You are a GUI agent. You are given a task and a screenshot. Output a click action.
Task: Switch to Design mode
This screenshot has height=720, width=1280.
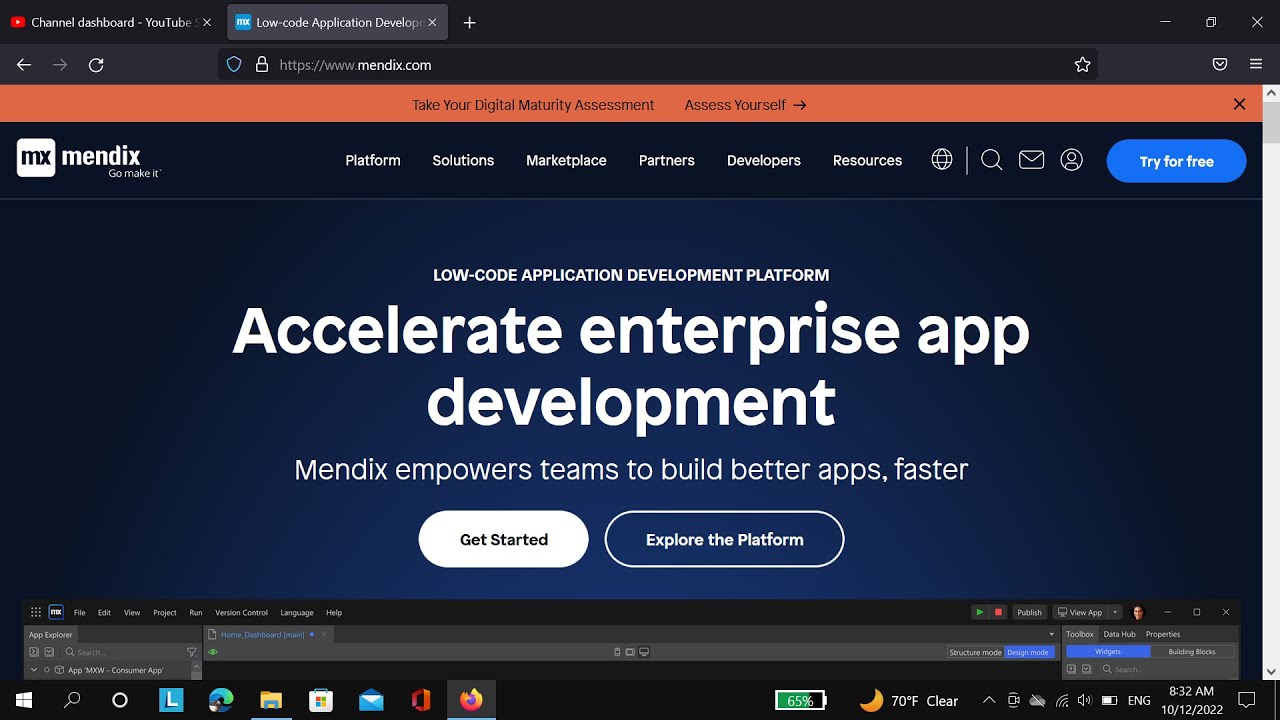click(x=1028, y=652)
